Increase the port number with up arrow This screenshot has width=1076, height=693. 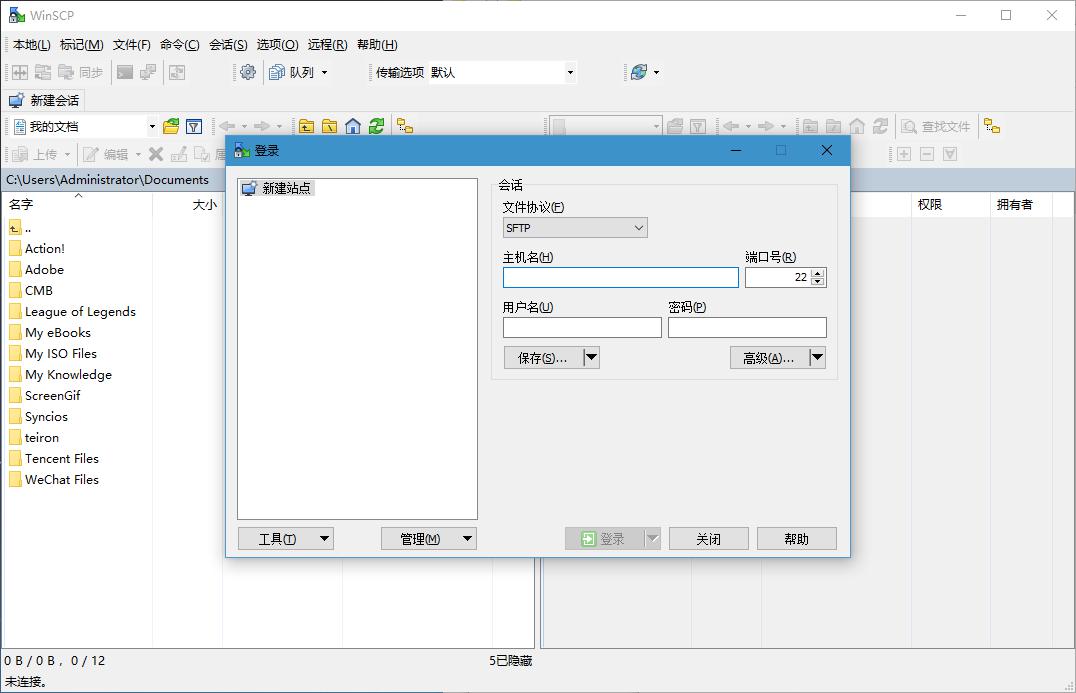point(818,273)
